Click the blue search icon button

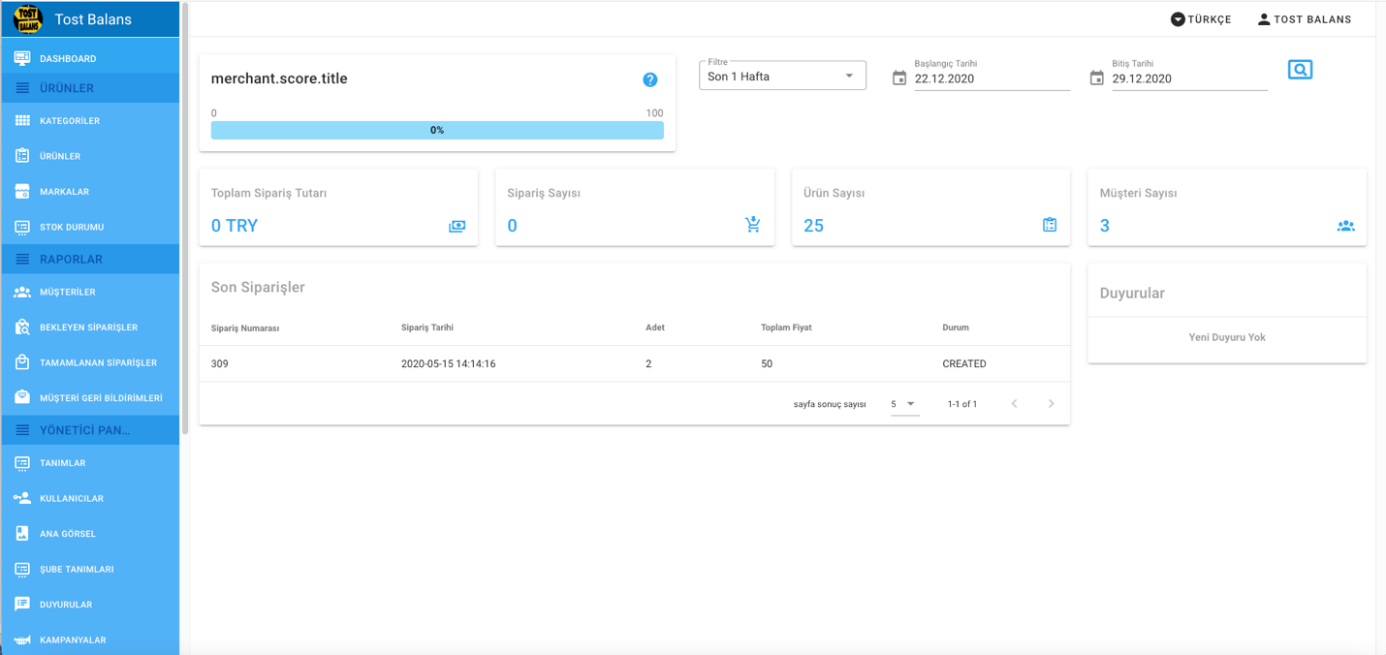pyautogui.click(x=1299, y=70)
